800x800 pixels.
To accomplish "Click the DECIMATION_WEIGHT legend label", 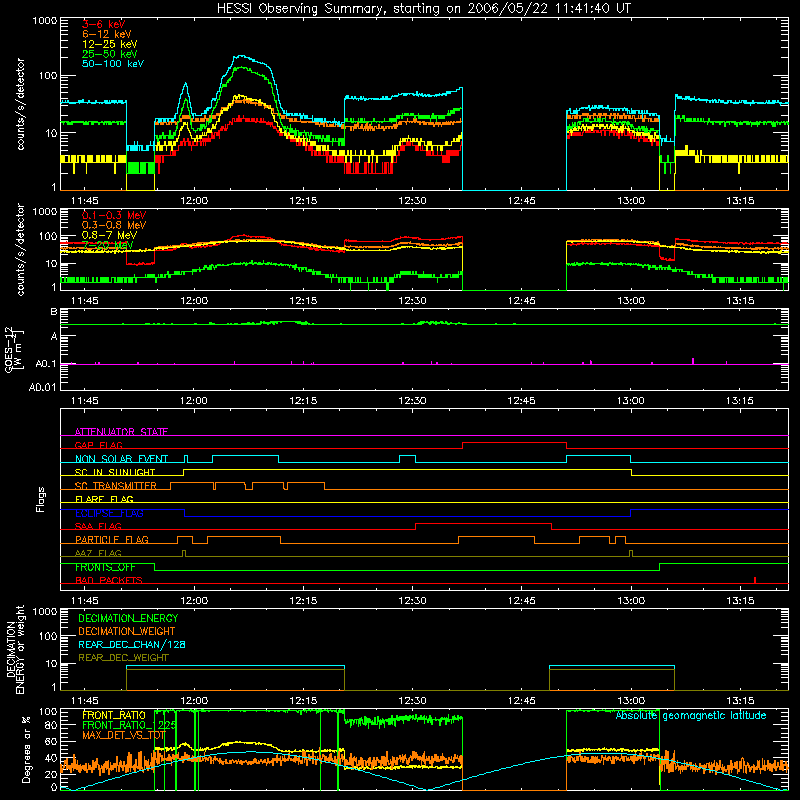I will pos(127,631).
